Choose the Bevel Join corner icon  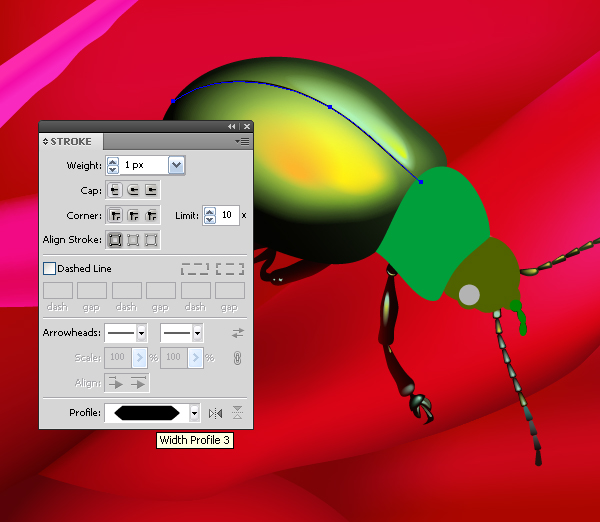(x=151, y=215)
